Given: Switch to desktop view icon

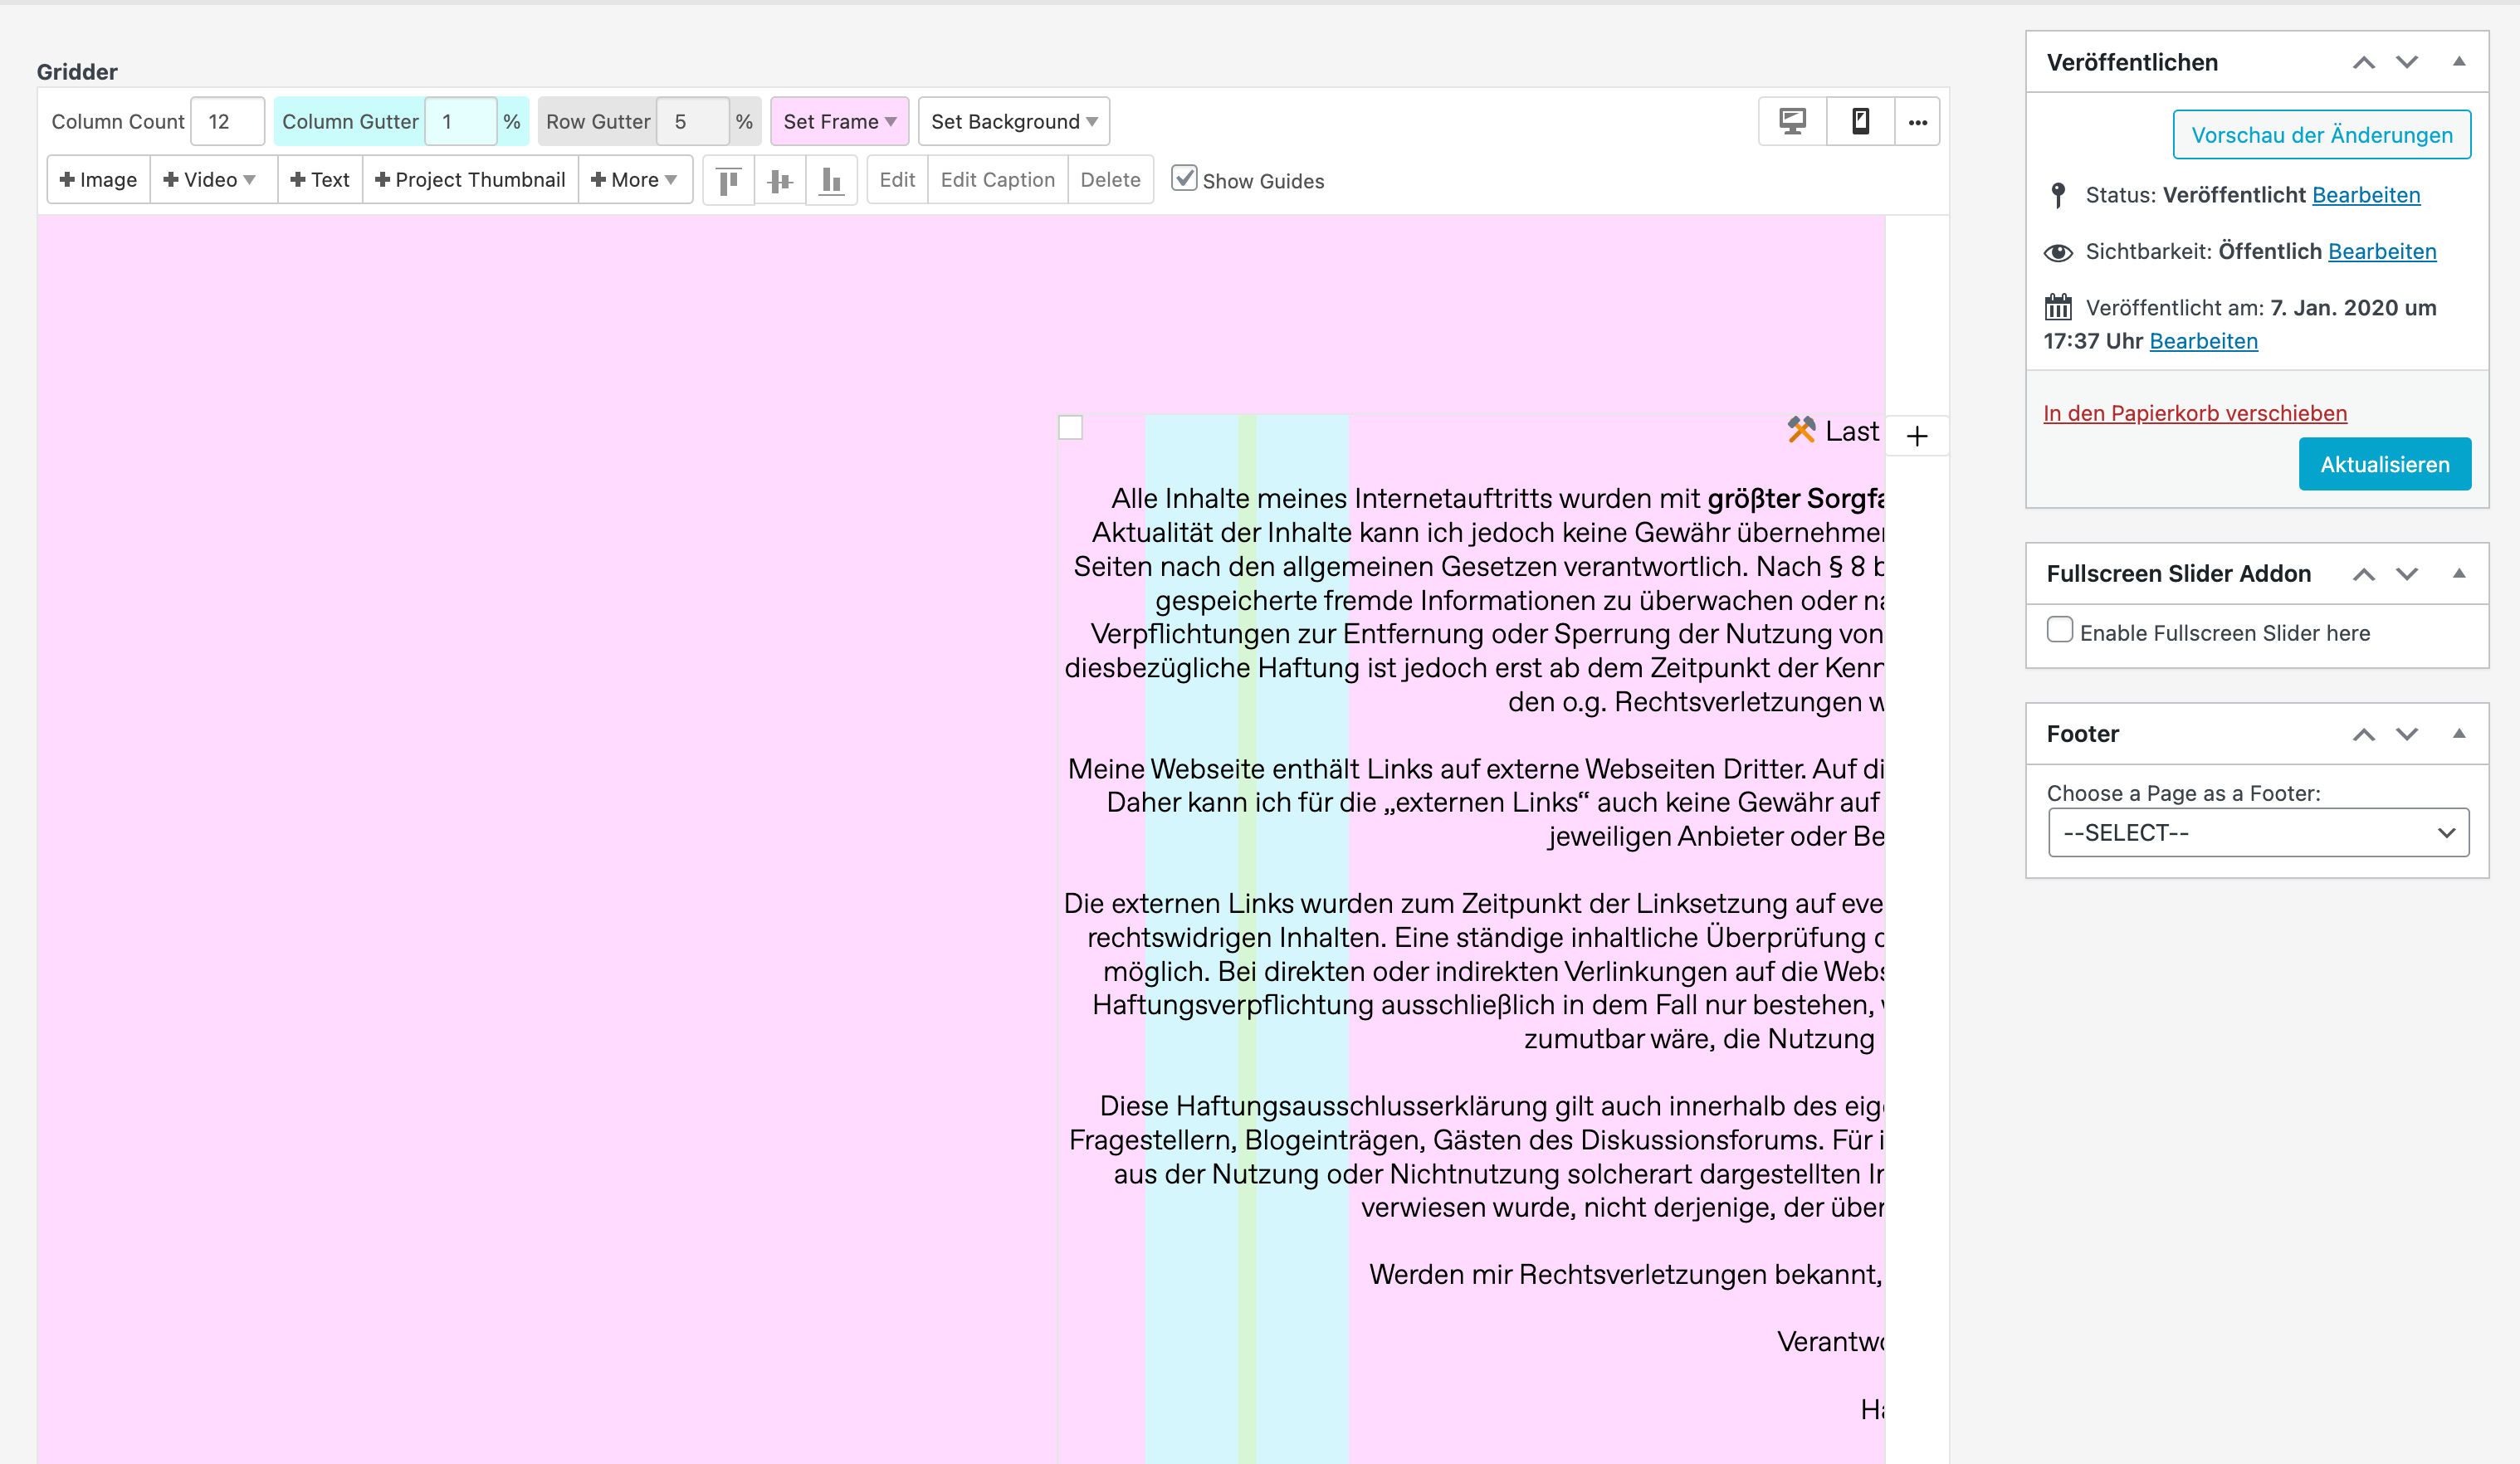Looking at the screenshot, I should click(x=1792, y=122).
